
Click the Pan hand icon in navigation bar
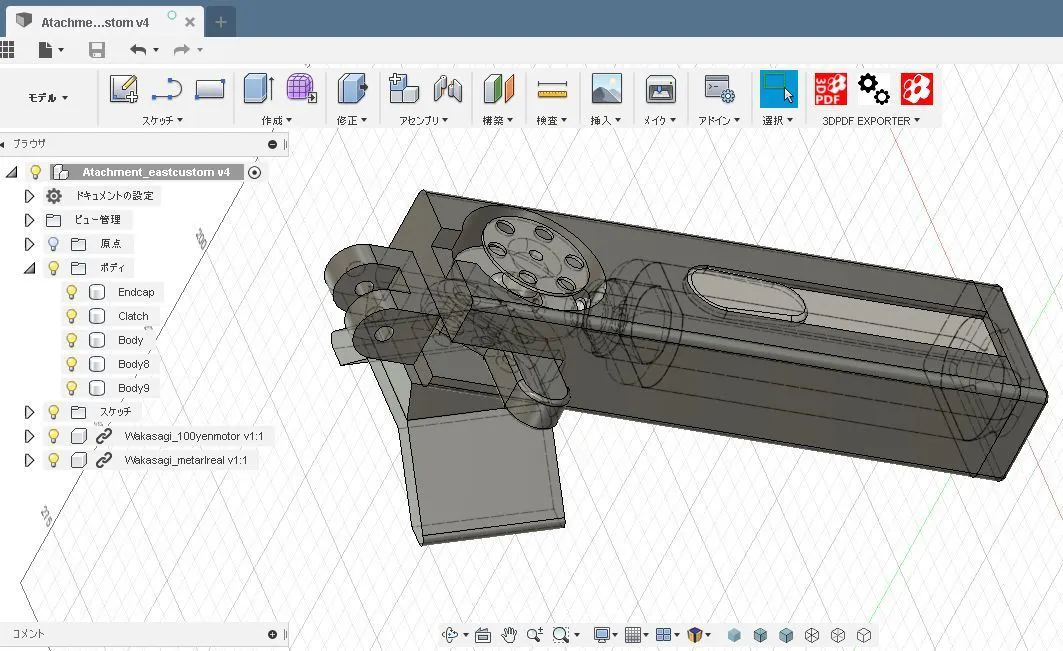pyautogui.click(x=509, y=635)
